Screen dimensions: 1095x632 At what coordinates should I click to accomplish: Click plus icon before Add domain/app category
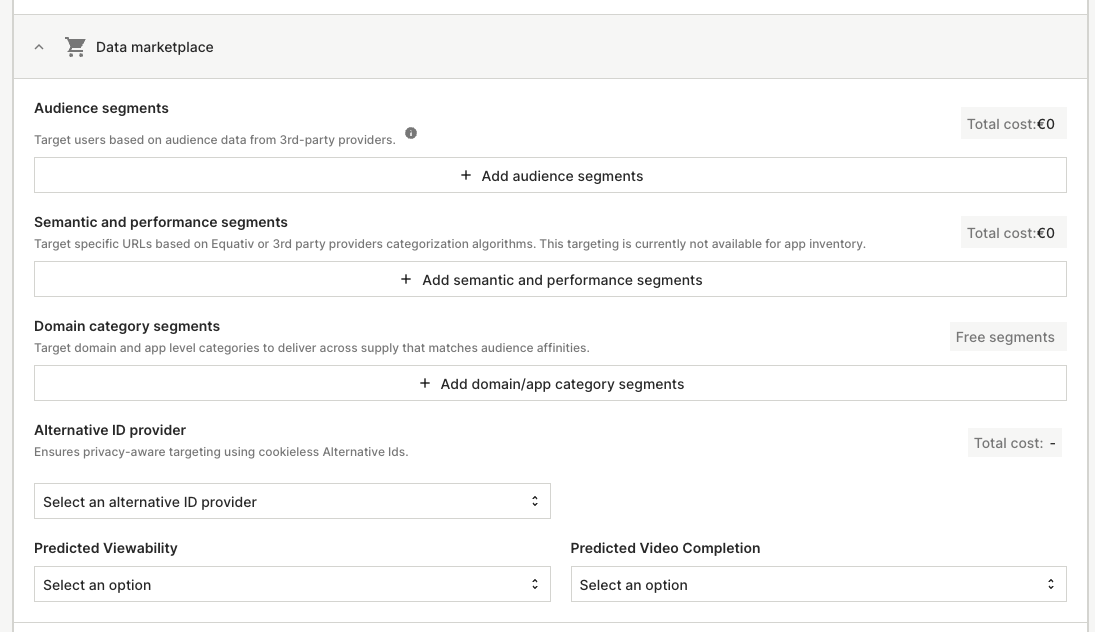[425, 384]
